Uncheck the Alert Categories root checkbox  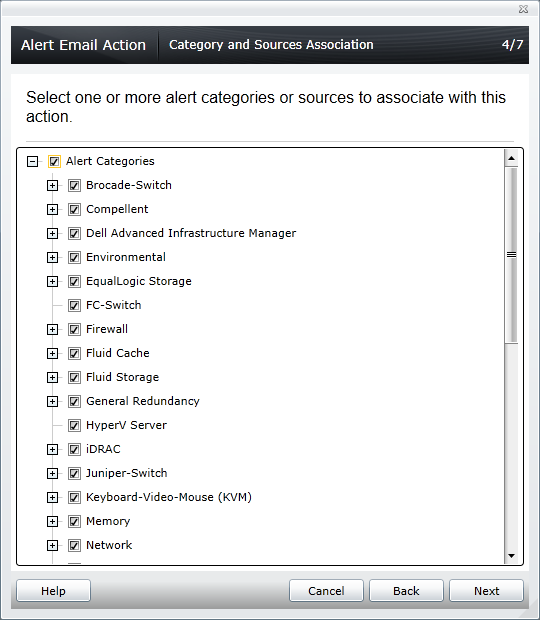pyautogui.click(x=54, y=161)
